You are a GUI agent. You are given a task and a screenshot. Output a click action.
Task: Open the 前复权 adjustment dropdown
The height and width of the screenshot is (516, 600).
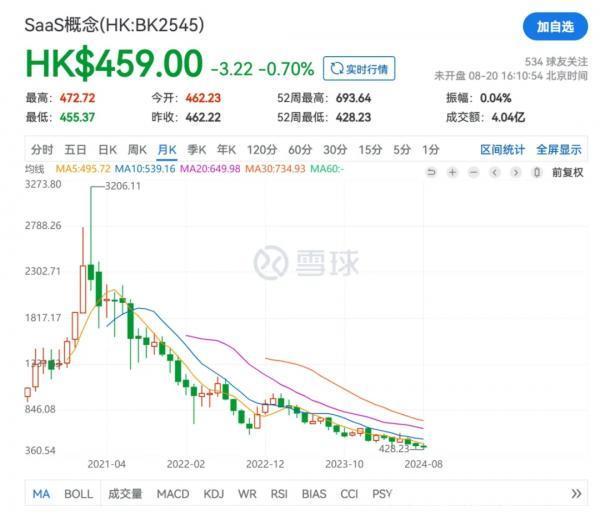tap(566, 172)
